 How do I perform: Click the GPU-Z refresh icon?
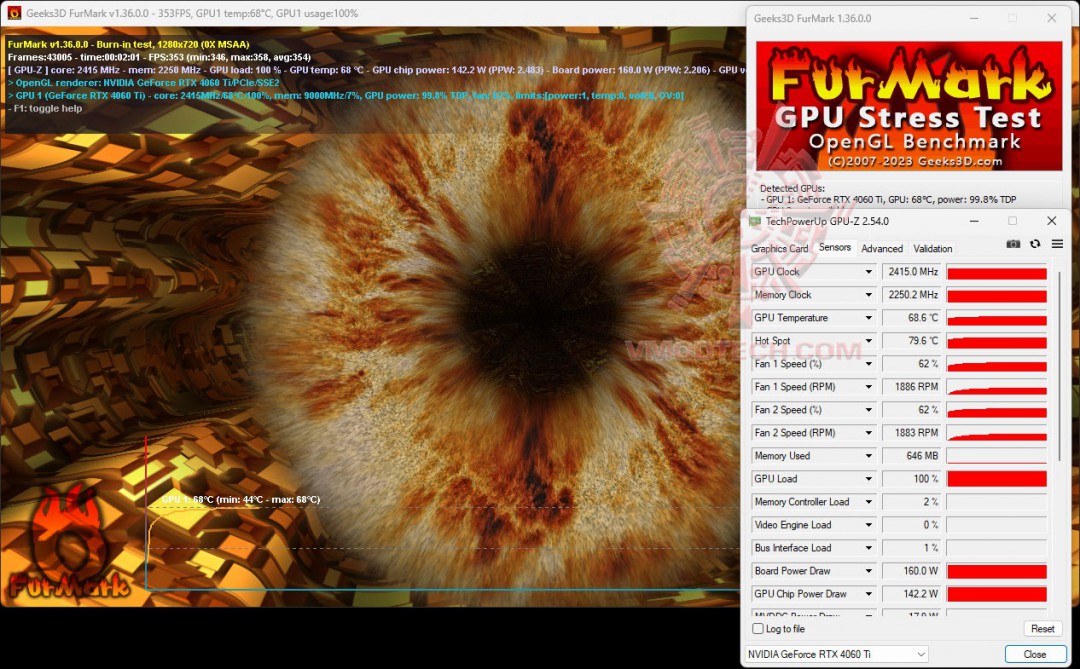point(1035,244)
